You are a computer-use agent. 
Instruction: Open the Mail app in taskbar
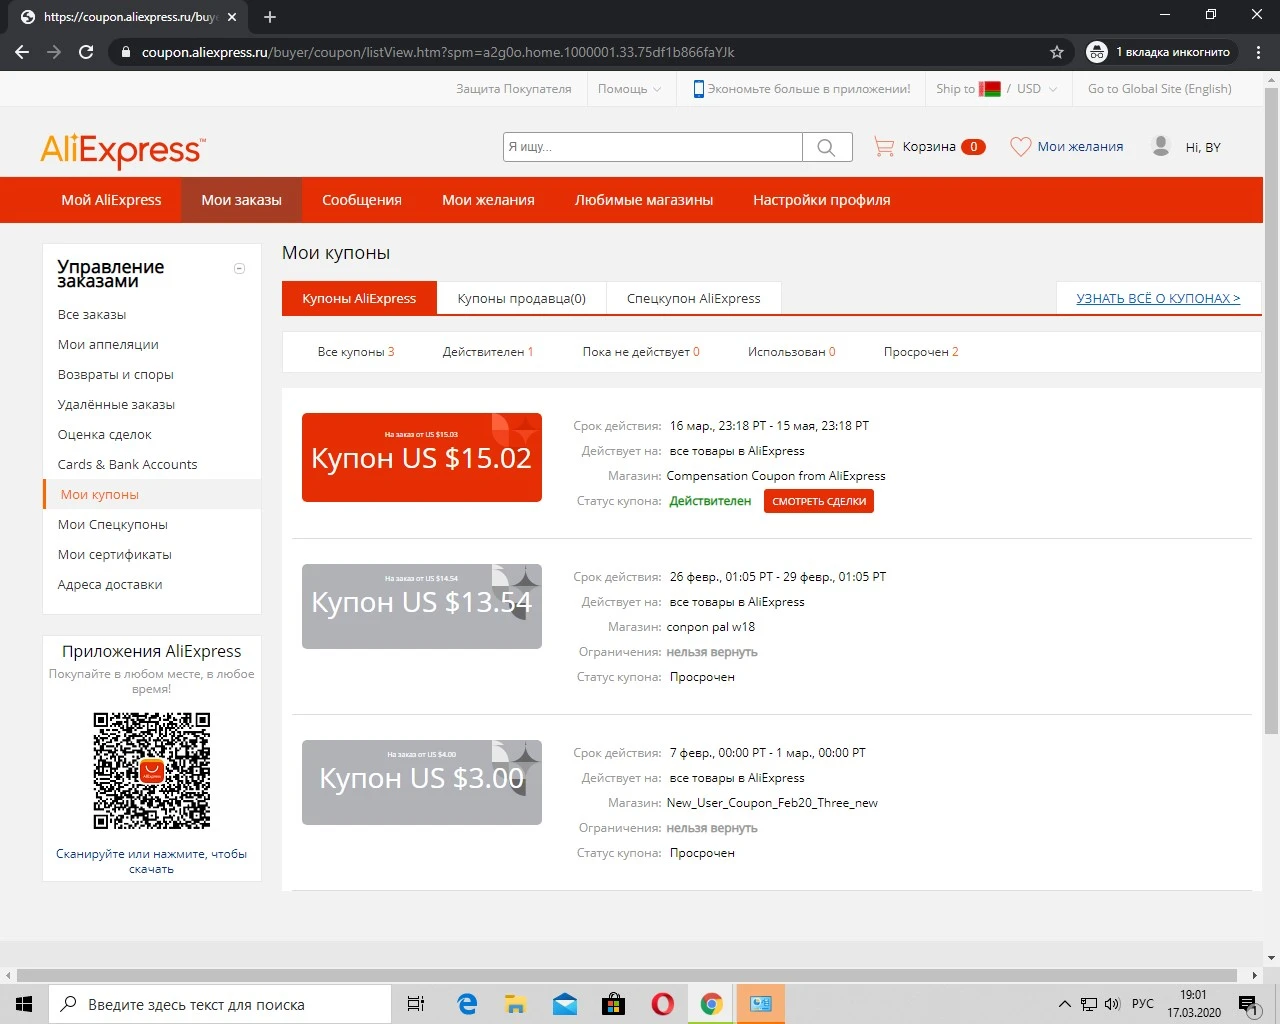(x=564, y=1004)
